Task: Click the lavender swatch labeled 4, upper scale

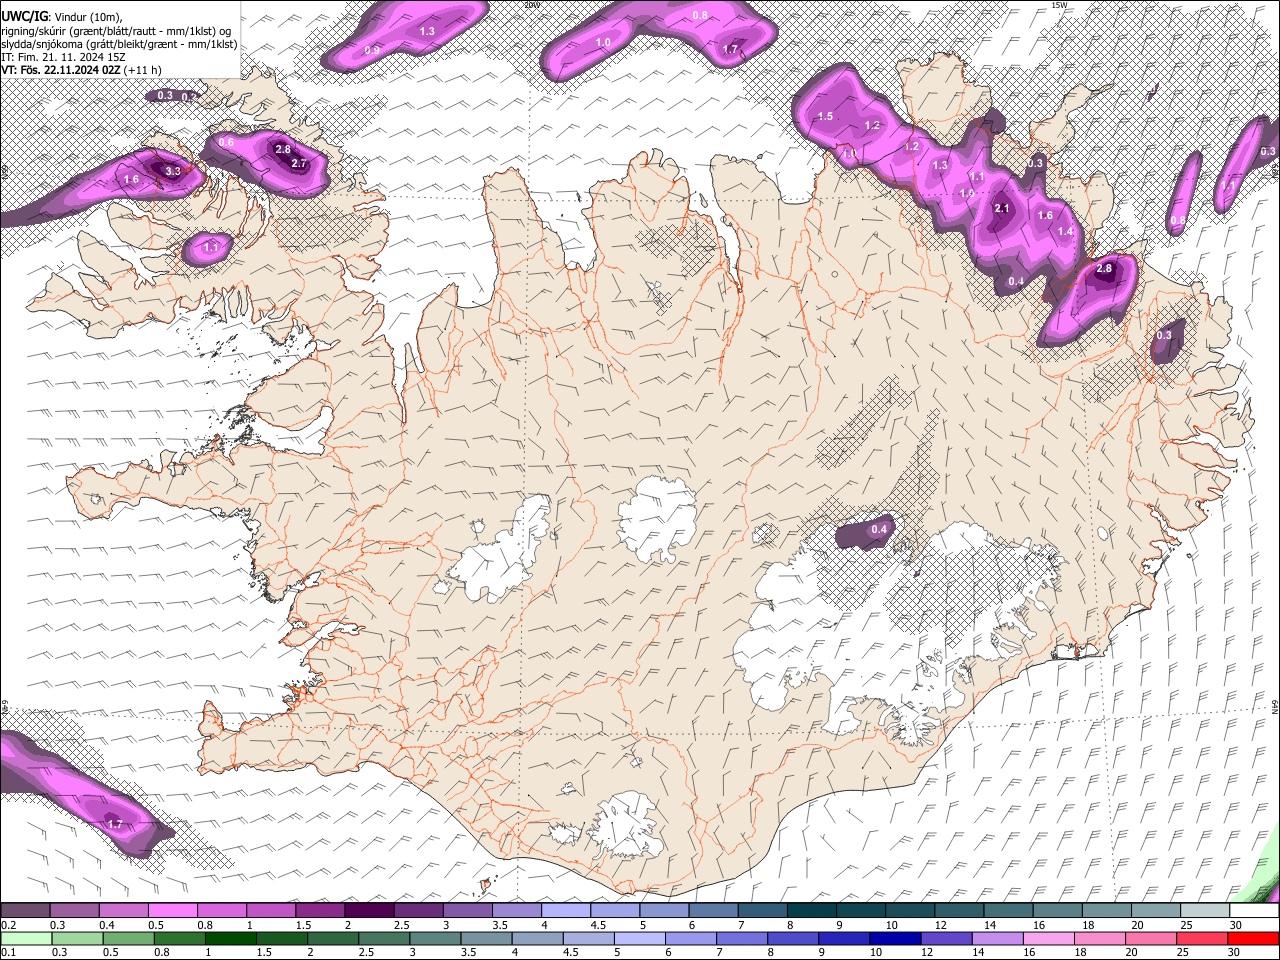Action: point(566,911)
